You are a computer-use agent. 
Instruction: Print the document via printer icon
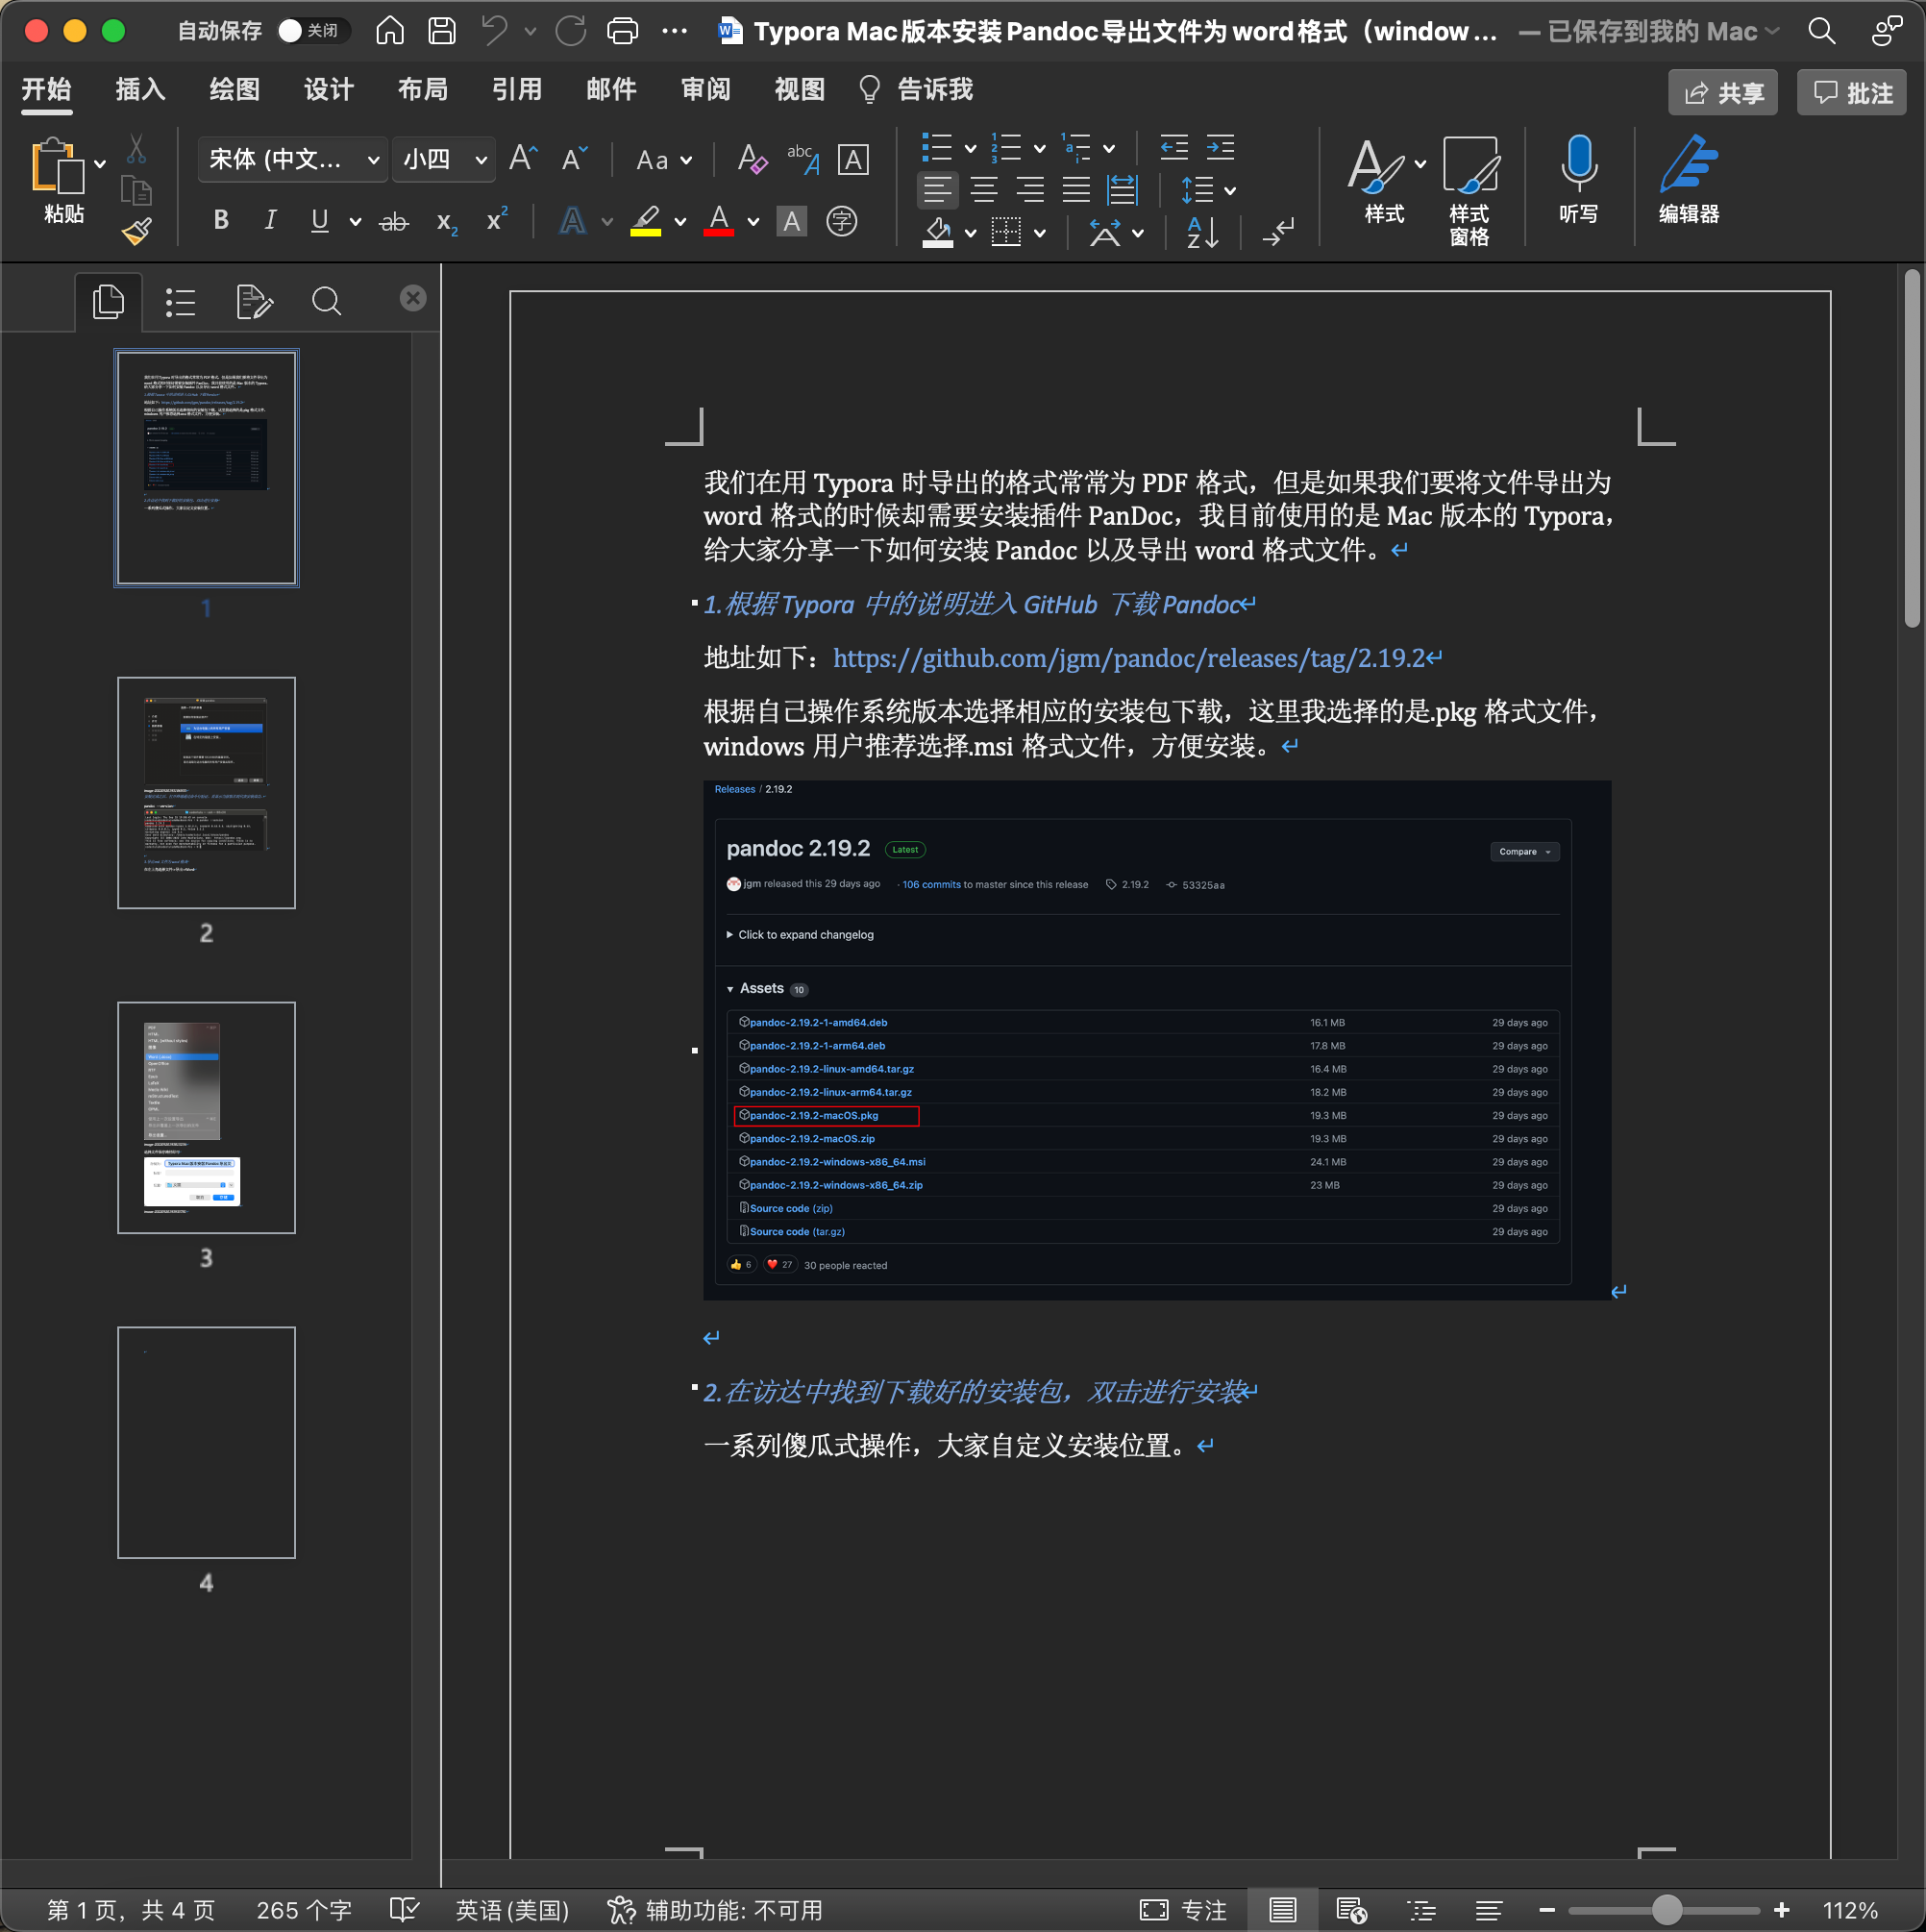(x=622, y=31)
